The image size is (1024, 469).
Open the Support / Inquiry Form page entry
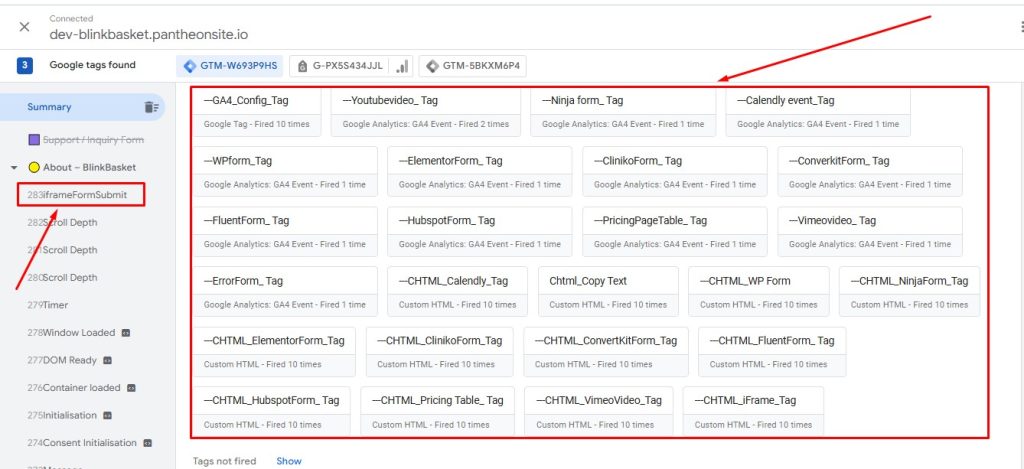tap(93, 140)
